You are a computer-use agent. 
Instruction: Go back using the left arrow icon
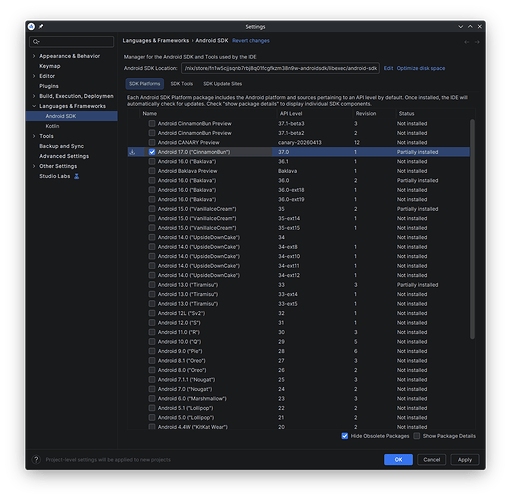(x=467, y=42)
